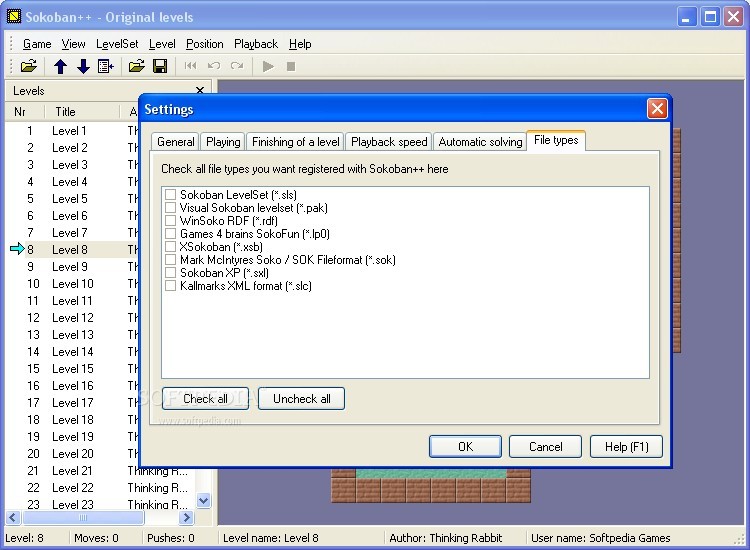Image resolution: width=750 pixels, height=550 pixels.
Task: Select Level 5 in levels list
Action: 69,198
